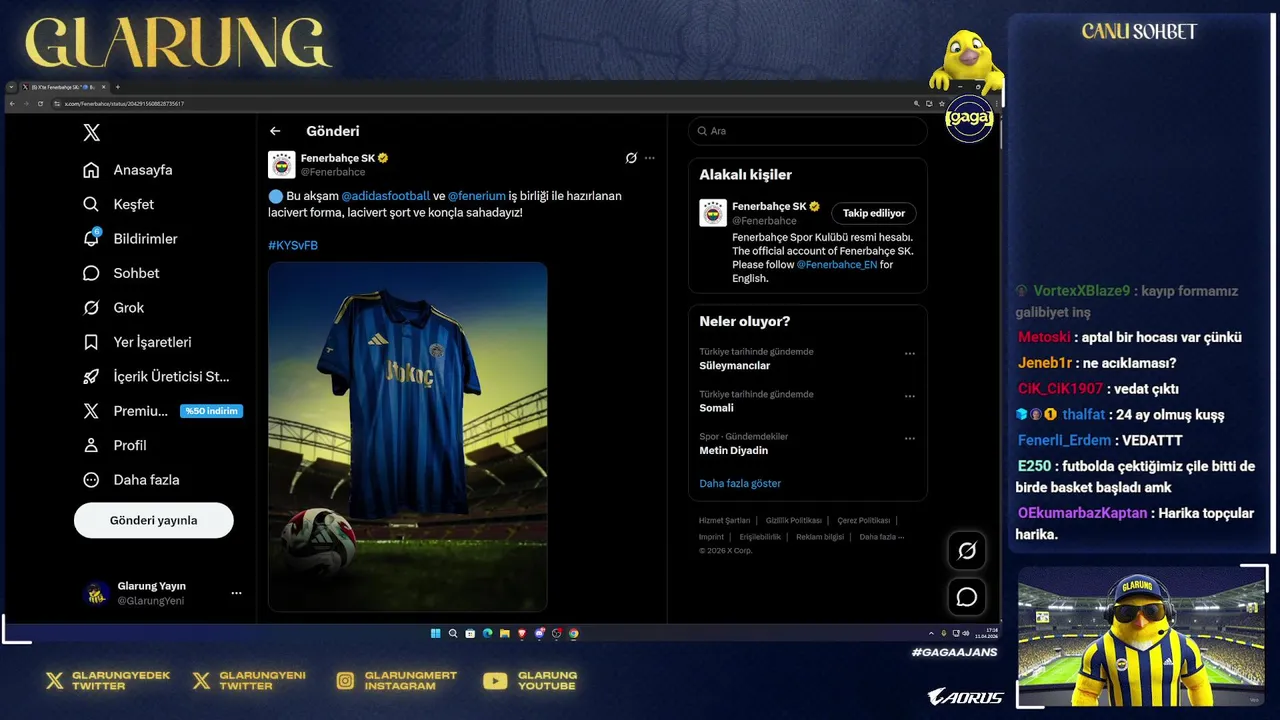Go back using the Gönderi arrow
This screenshot has width=1280, height=720.
pyautogui.click(x=275, y=131)
